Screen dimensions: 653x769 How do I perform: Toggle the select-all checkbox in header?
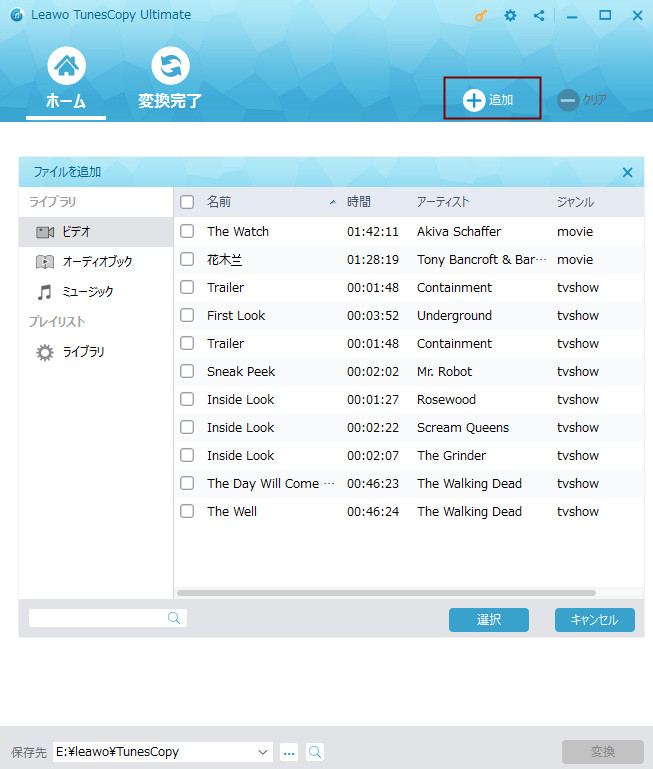pyautogui.click(x=187, y=202)
